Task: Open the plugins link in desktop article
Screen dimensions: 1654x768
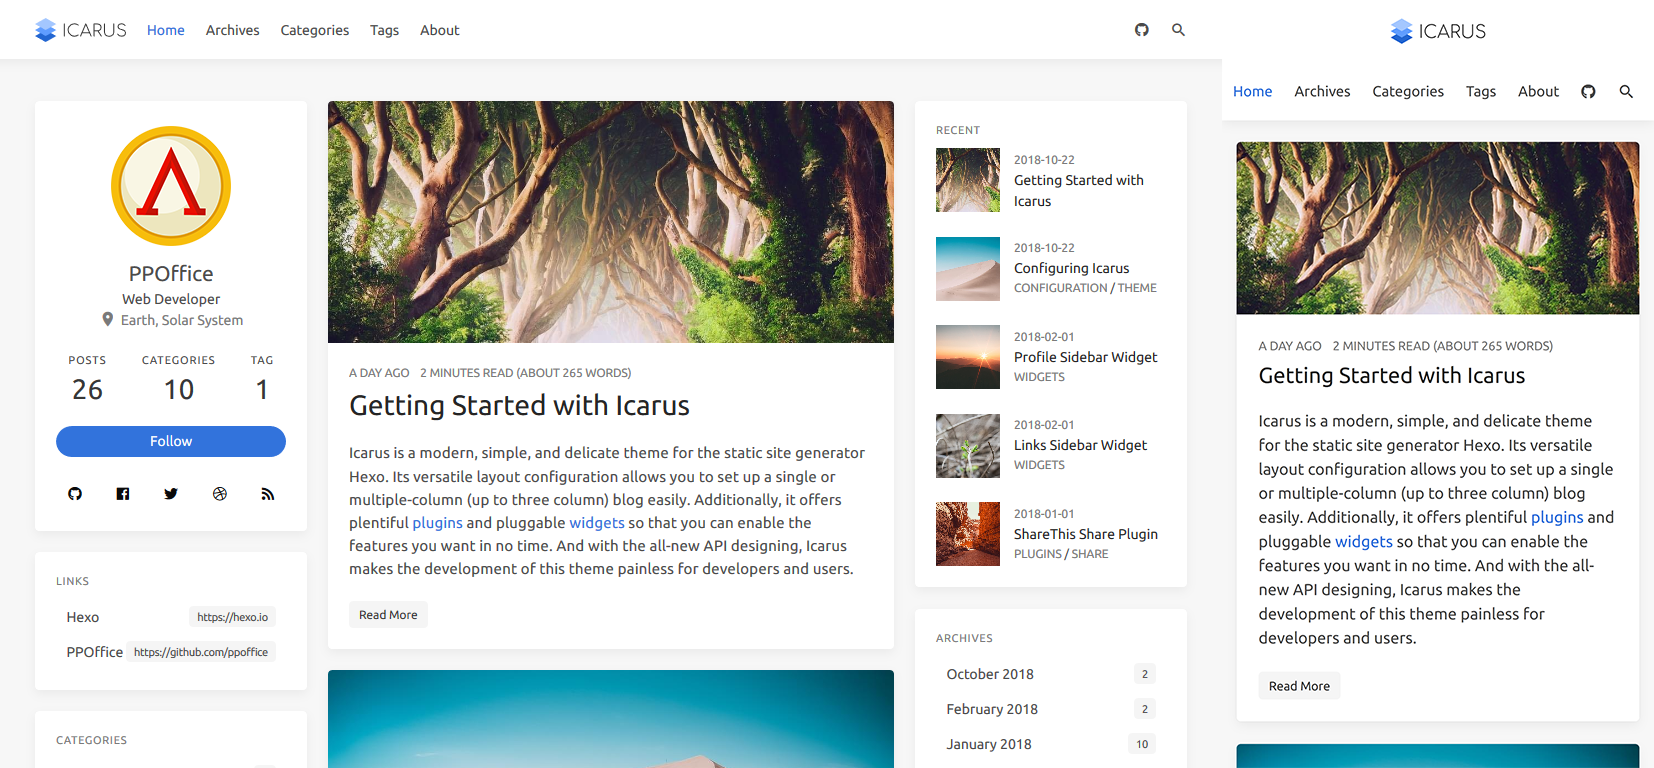Action: [437, 523]
